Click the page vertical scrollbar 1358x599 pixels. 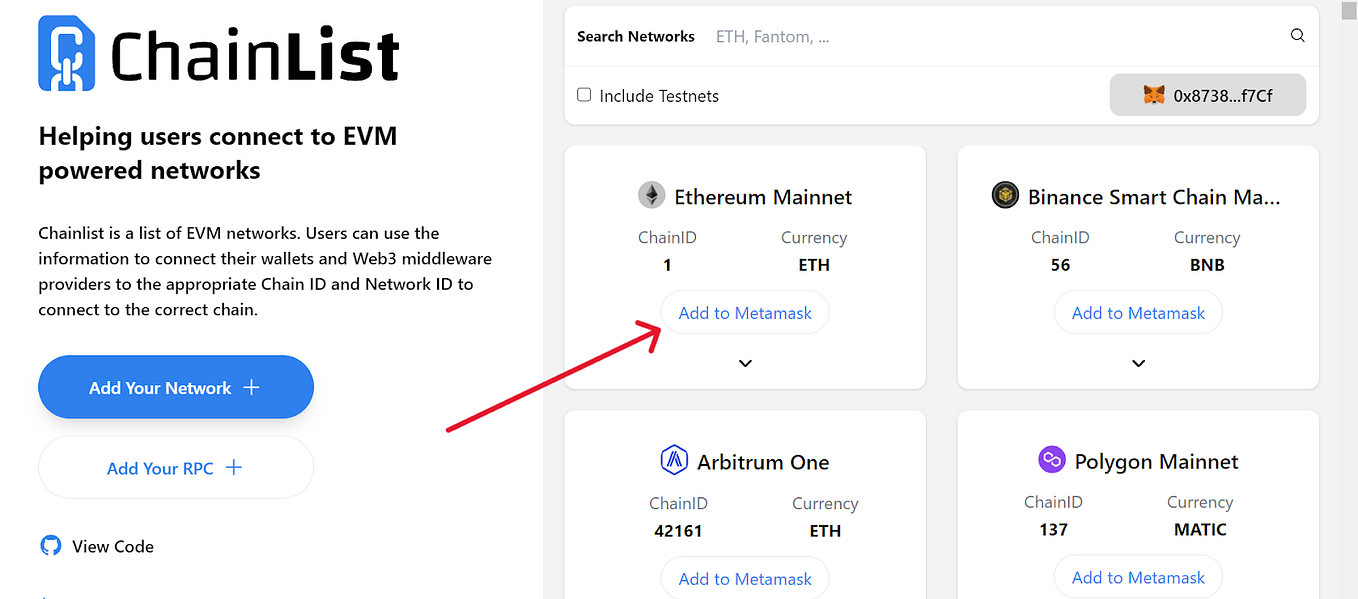pos(1348,299)
